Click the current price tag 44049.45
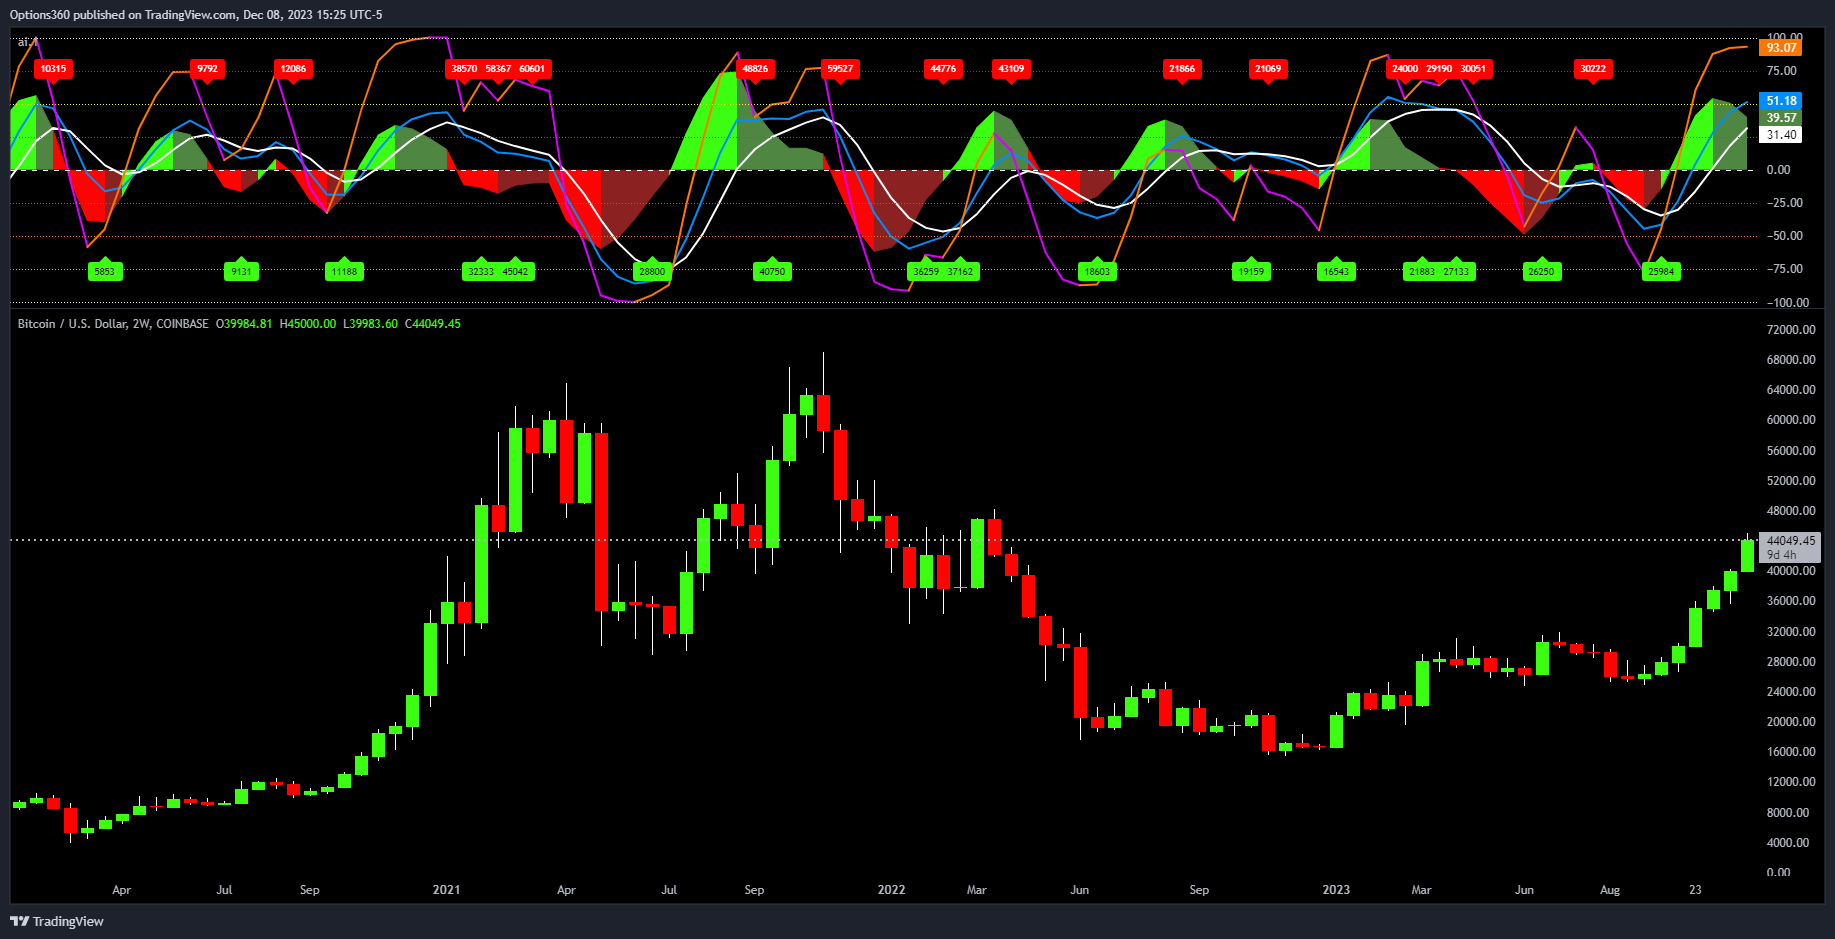Viewport: 1835px width, 939px height. point(1790,540)
